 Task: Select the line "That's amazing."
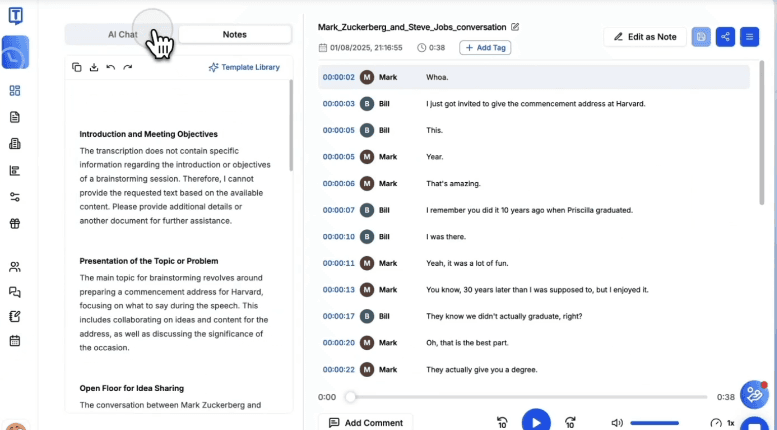point(453,184)
